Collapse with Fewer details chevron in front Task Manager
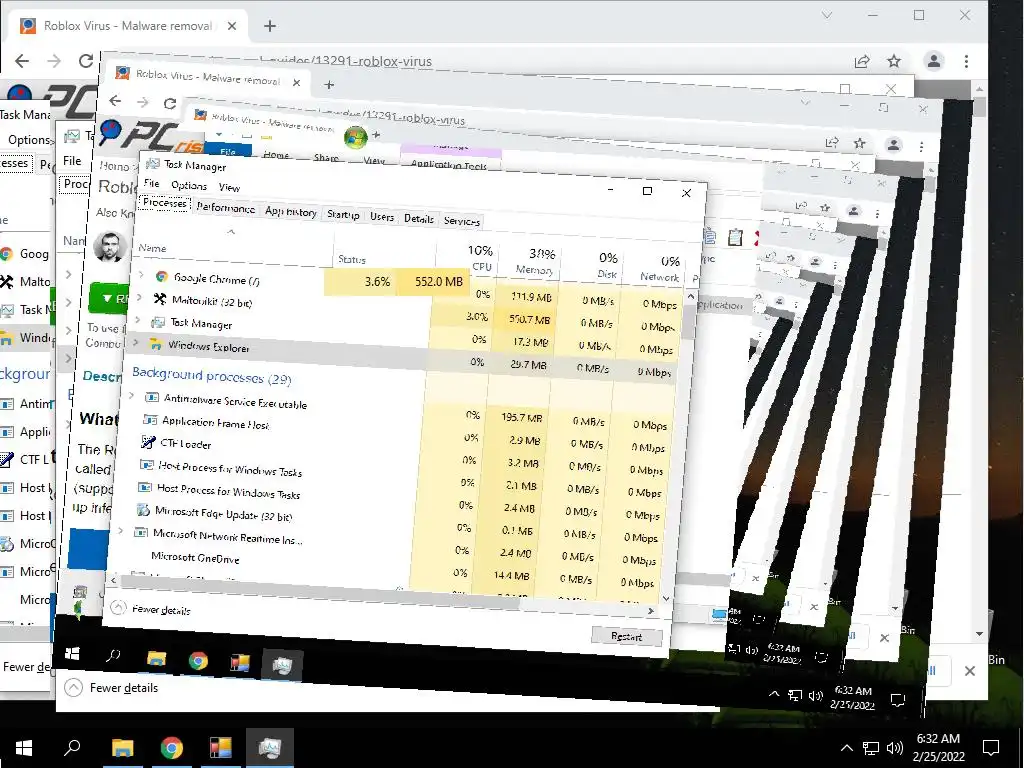 (118, 607)
